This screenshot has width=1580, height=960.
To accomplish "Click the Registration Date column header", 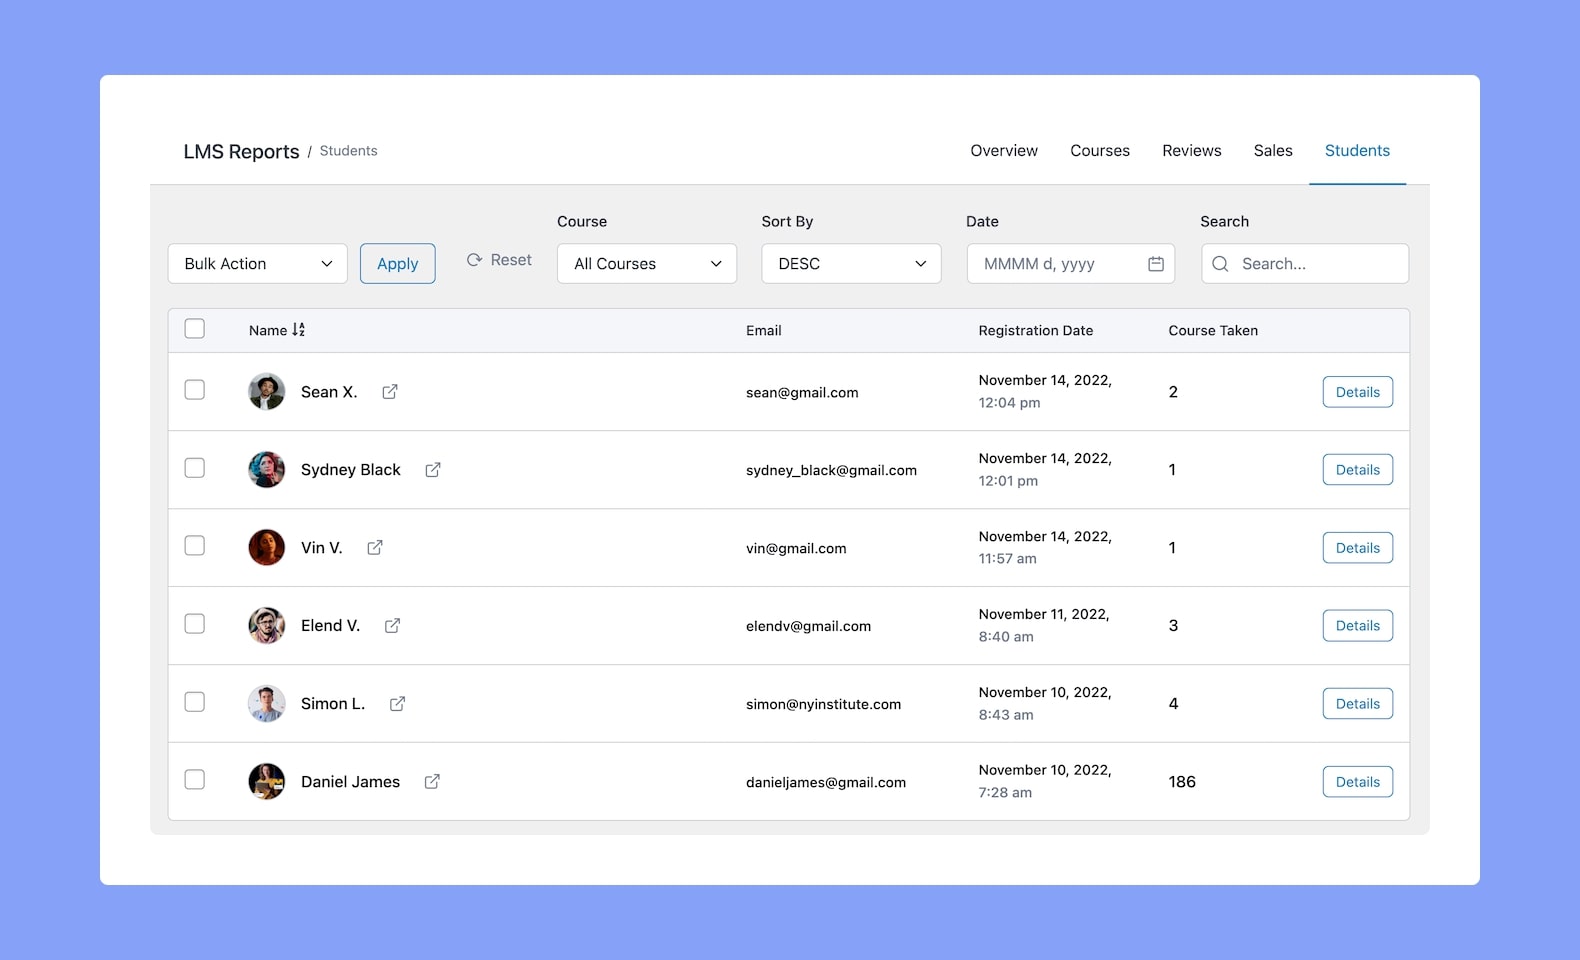I will pyautogui.click(x=1036, y=330).
